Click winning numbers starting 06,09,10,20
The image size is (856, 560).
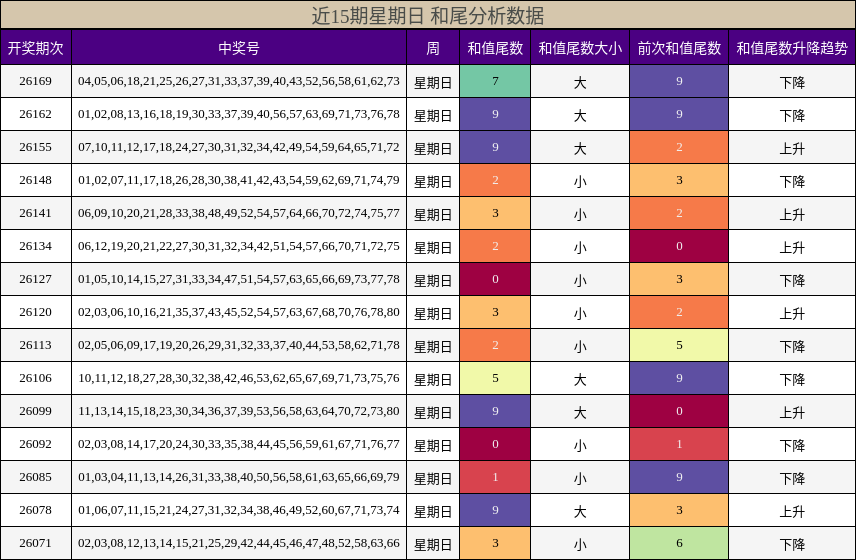click(239, 213)
